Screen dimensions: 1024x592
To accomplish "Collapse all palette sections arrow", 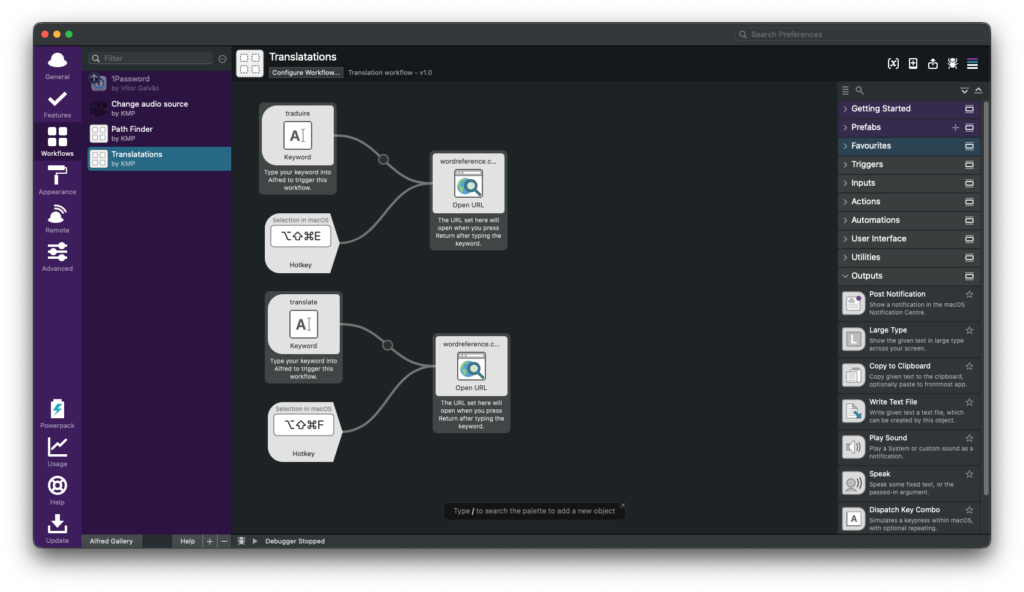I will click(x=978, y=90).
